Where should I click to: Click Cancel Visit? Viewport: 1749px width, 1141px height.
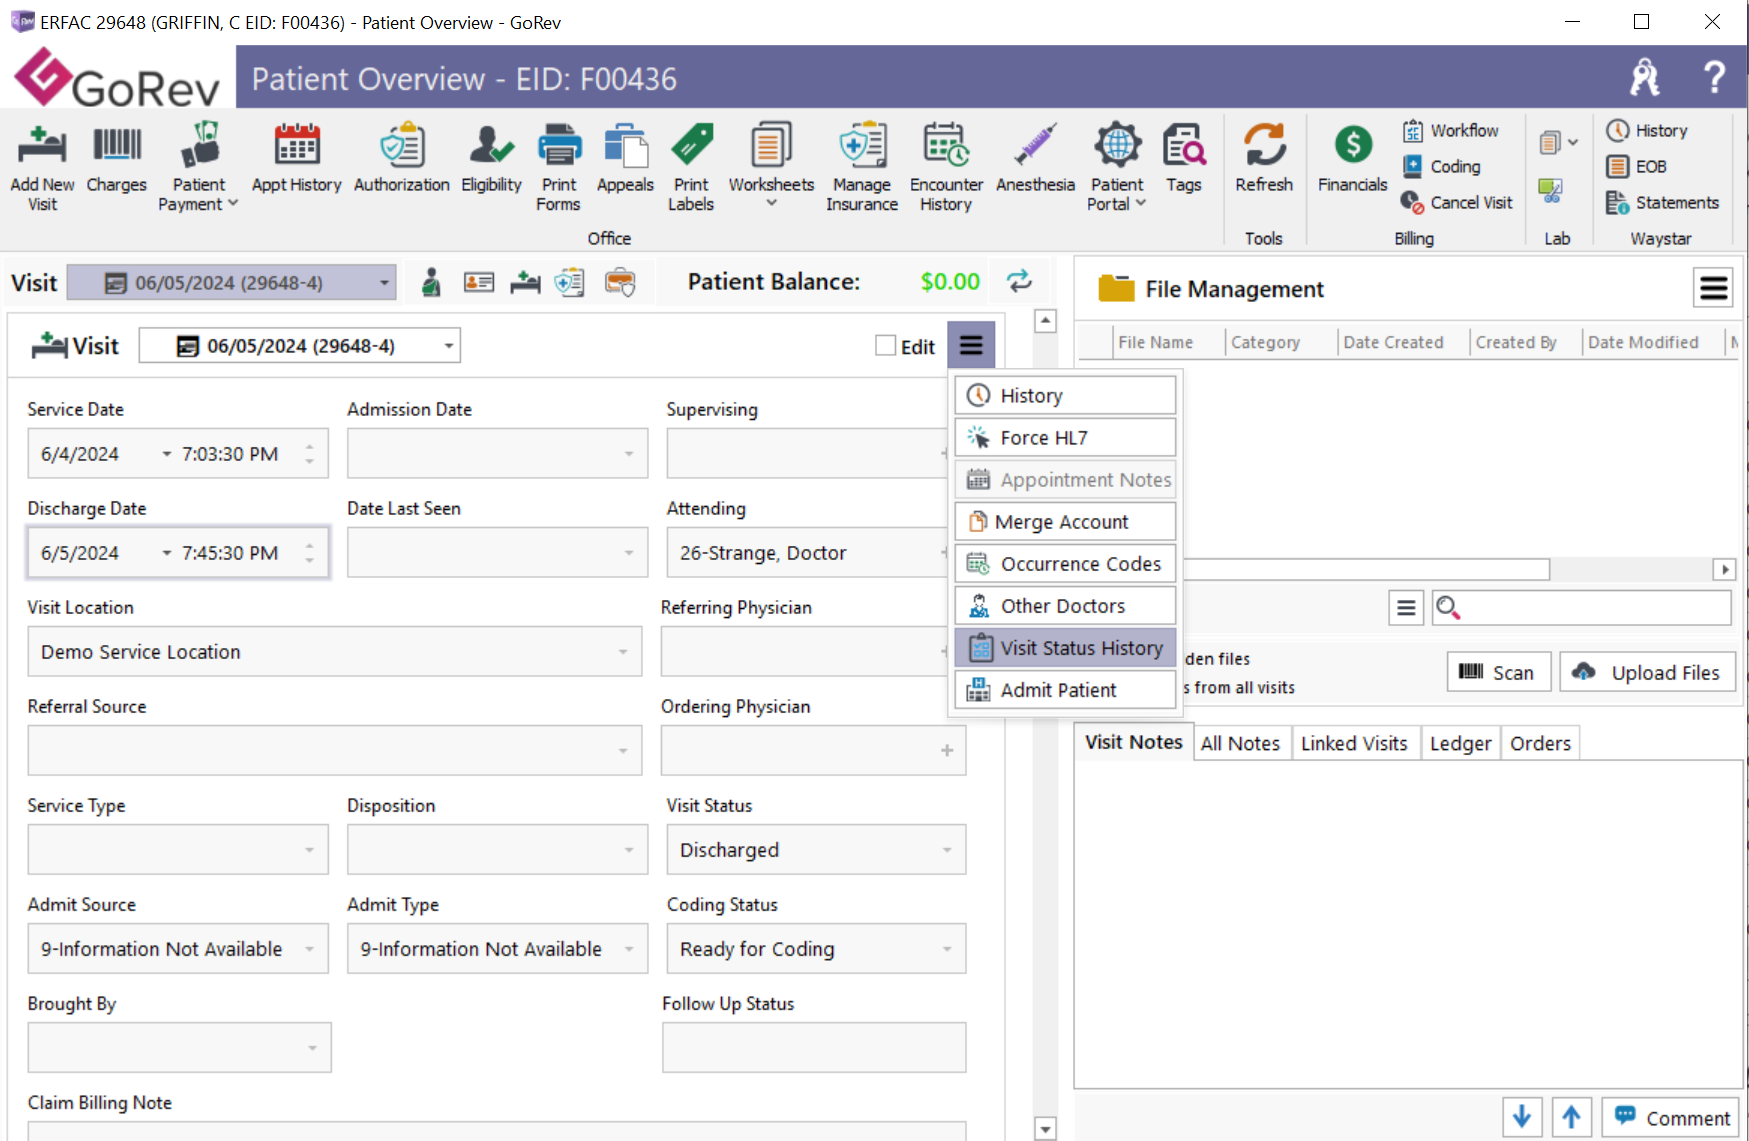pyautogui.click(x=1457, y=202)
